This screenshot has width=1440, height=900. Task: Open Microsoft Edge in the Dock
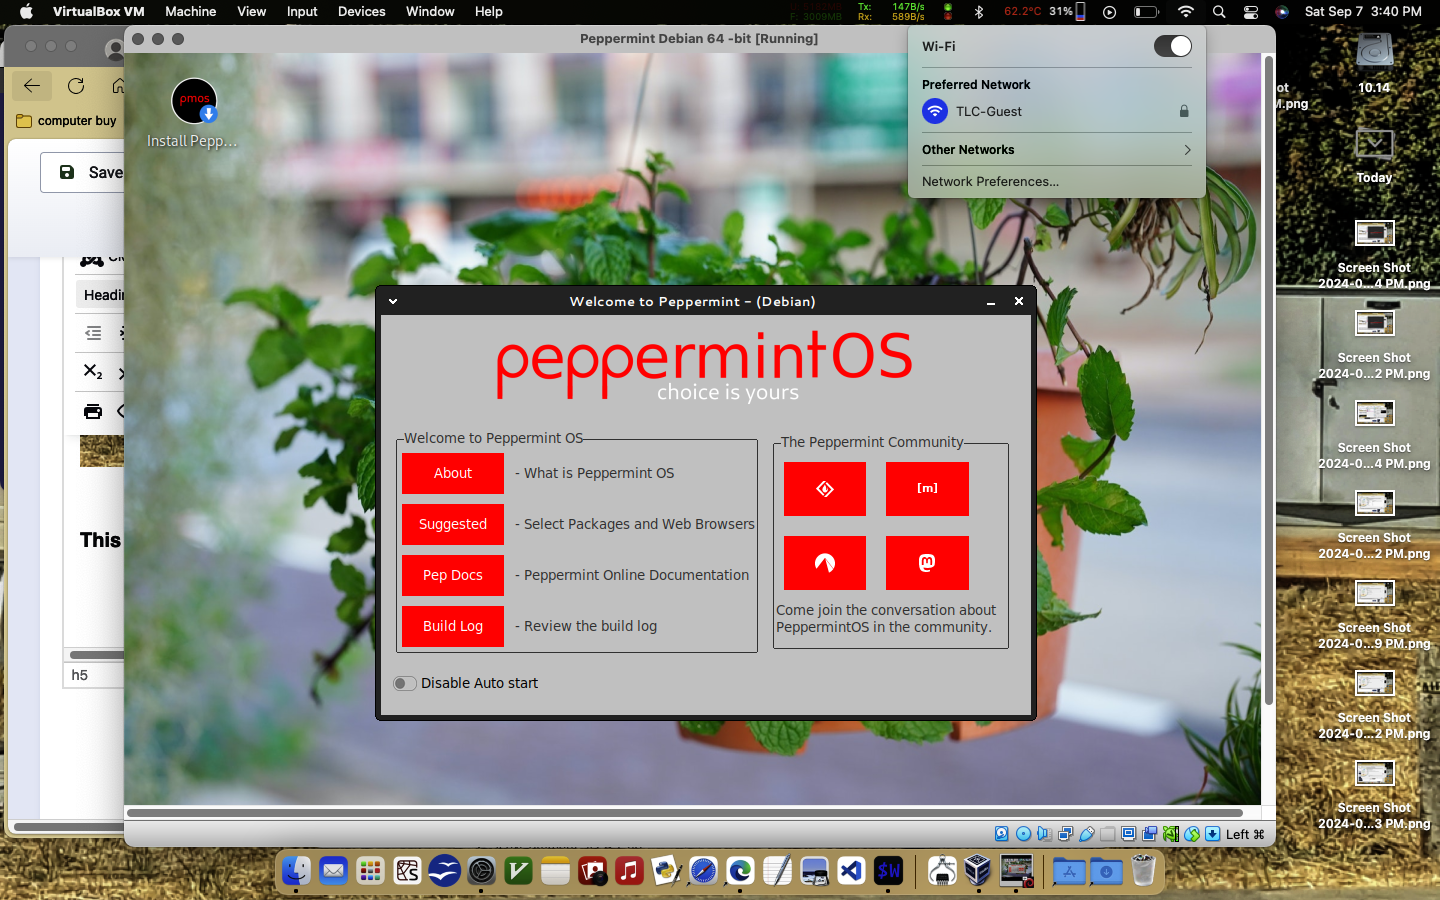coord(740,871)
